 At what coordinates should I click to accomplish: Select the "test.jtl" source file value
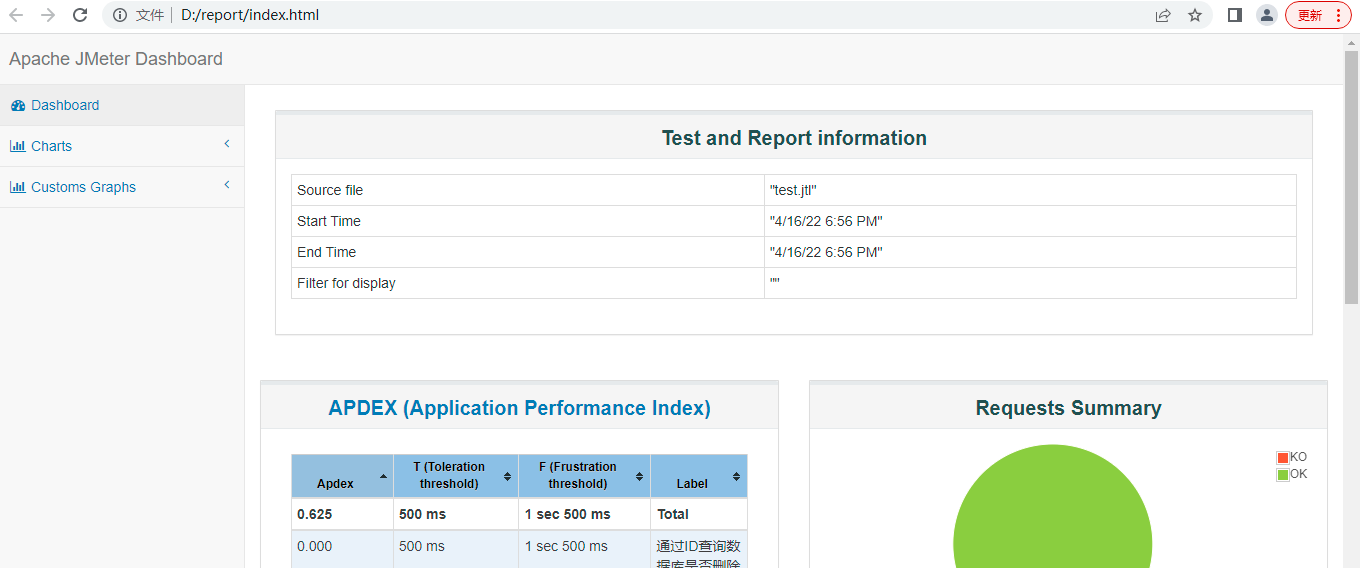(x=793, y=190)
